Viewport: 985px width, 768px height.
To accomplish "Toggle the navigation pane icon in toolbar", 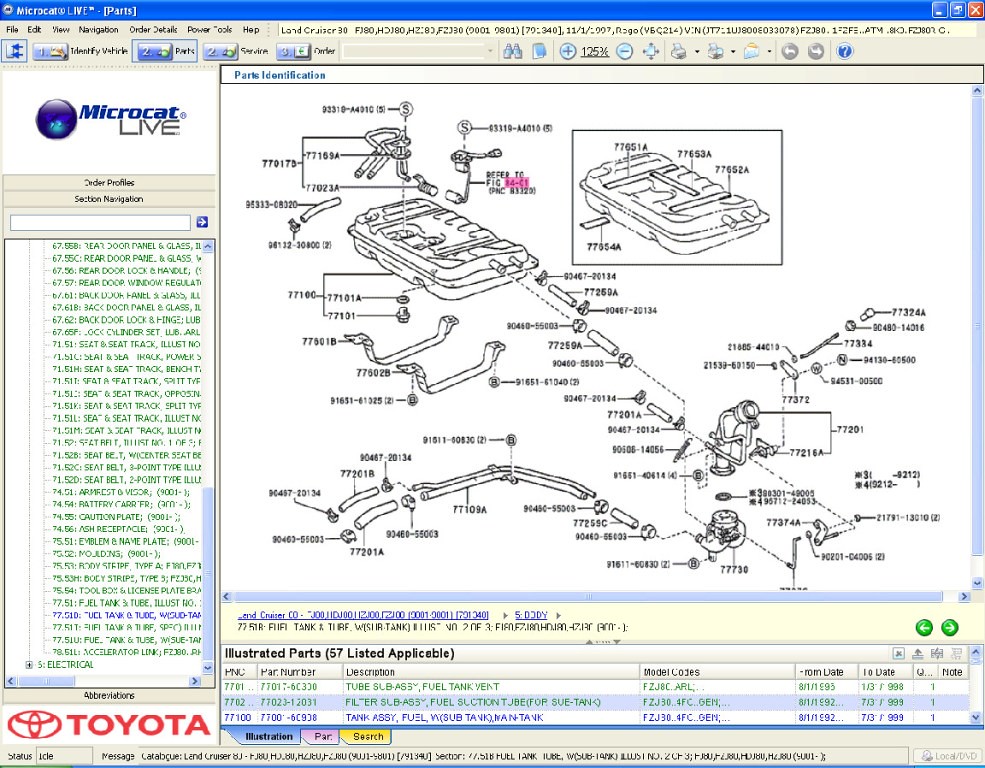I will click(x=14, y=51).
